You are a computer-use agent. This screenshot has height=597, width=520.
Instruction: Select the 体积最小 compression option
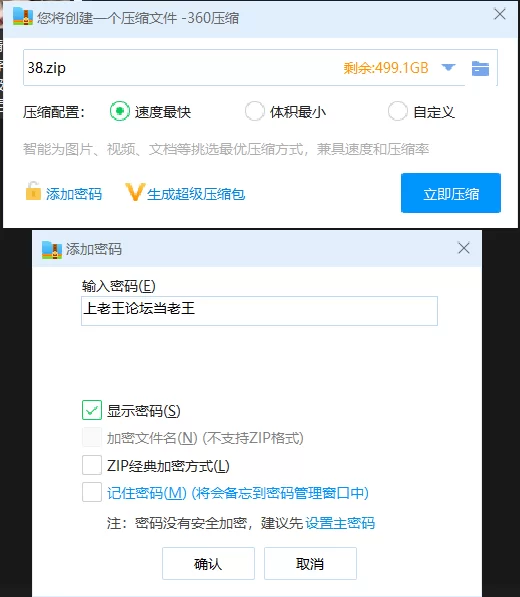(x=254, y=111)
